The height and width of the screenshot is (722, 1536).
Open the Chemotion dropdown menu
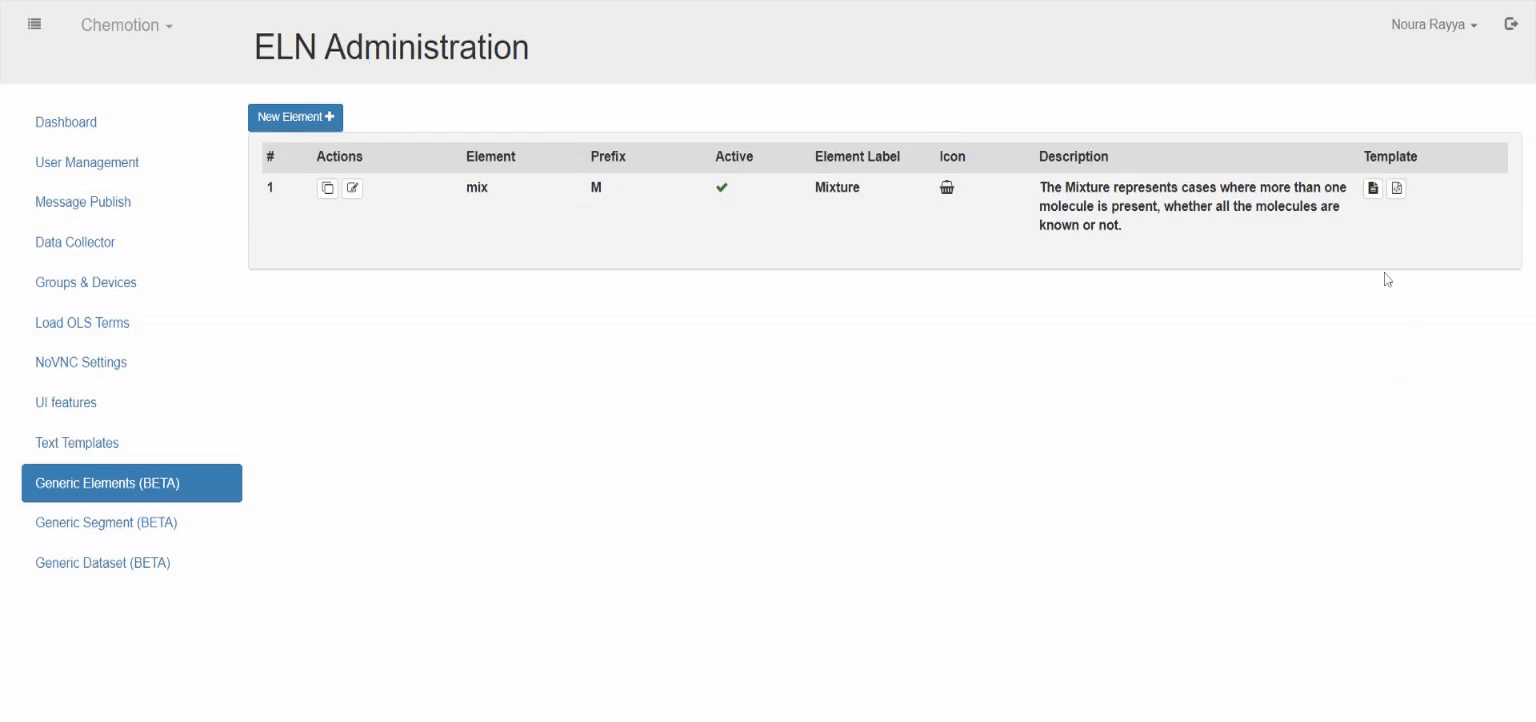127,25
